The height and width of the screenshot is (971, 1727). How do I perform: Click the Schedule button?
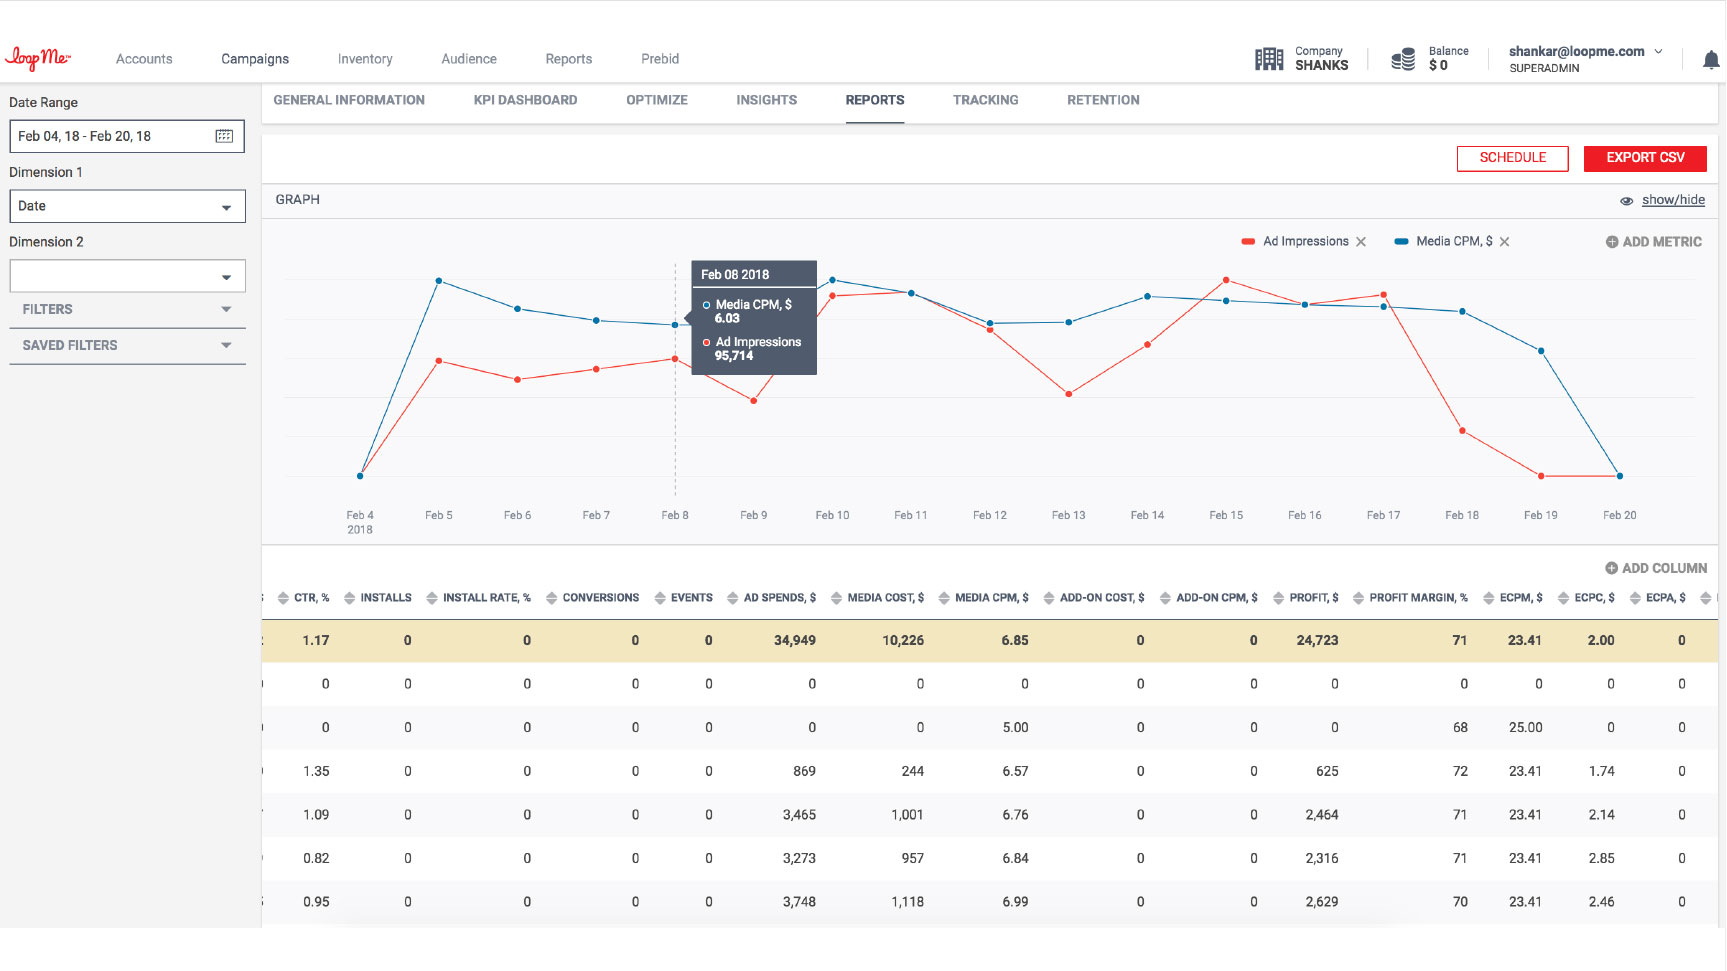point(1512,158)
